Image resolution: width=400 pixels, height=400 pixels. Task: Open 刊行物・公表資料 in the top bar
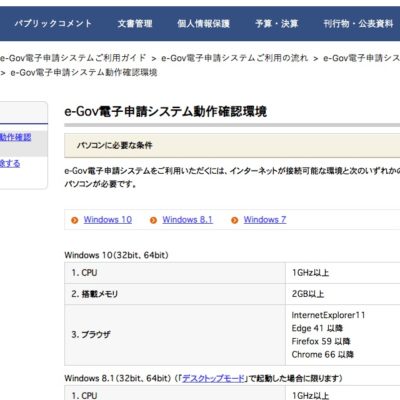pos(359,24)
